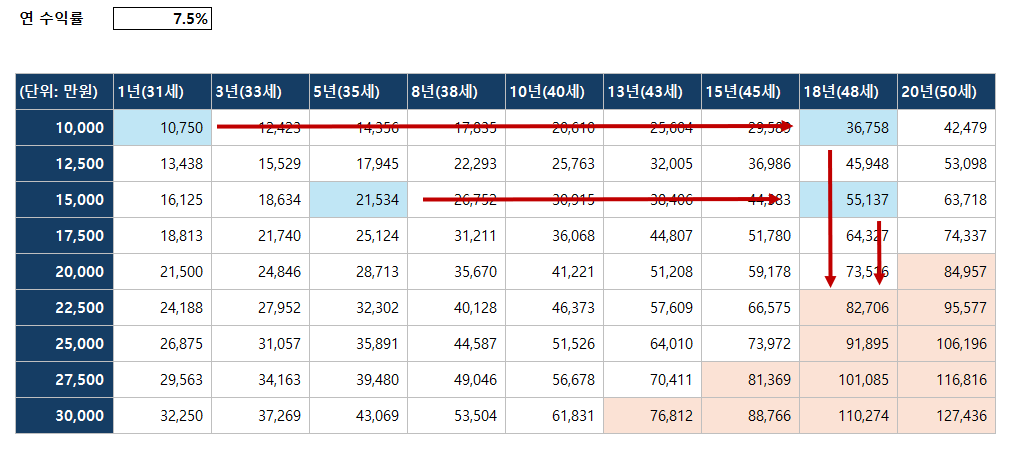This screenshot has width=1011, height=449.
Task: Click the cell showing 26,875
Action: click(162, 344)
